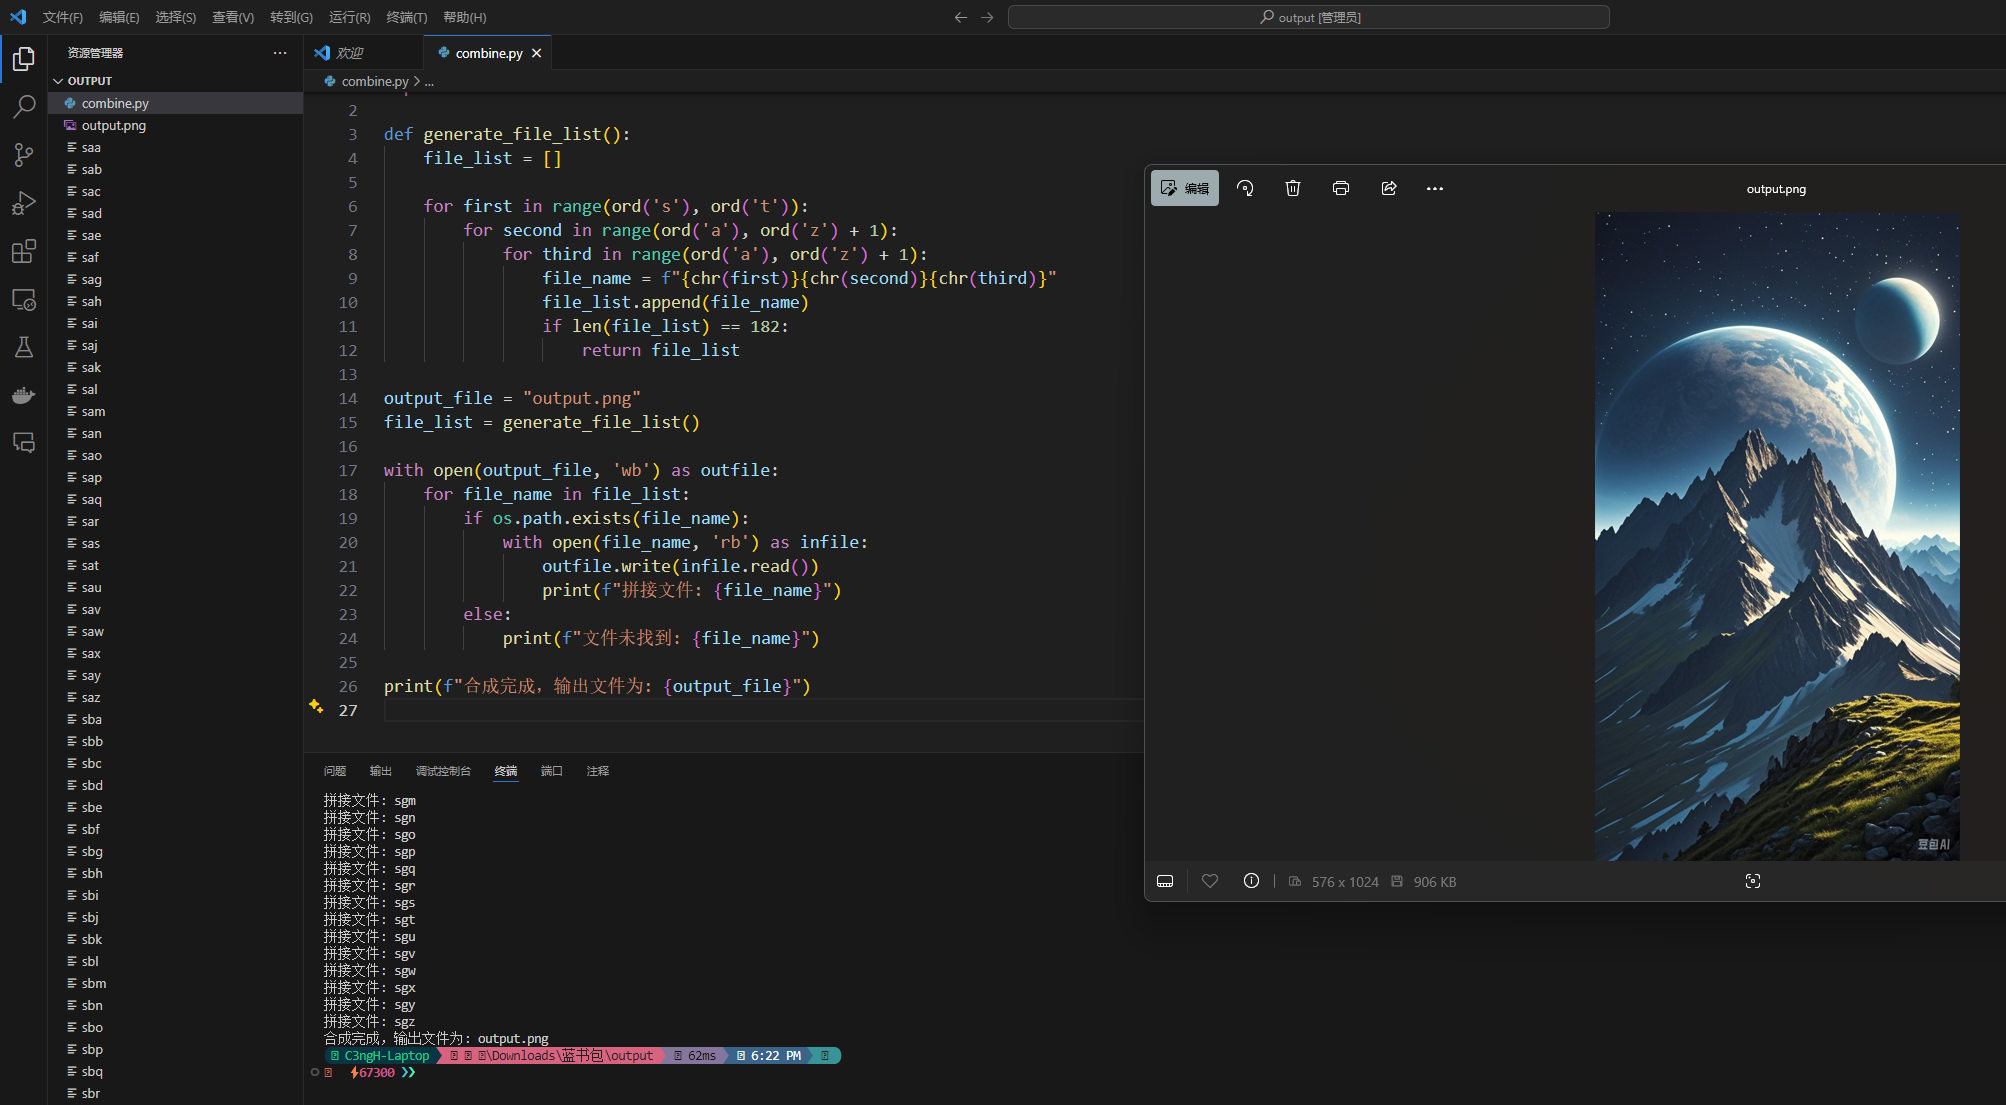Open Run and Debug view
Image resolution: width=2006 pixels, height=1105 pixels.
coord(24,203)
